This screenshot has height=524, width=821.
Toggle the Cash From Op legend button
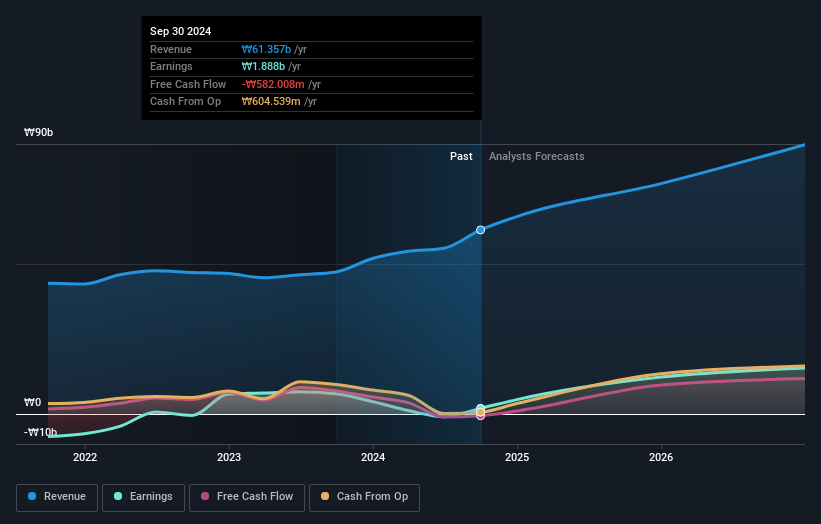coord(364,497)
